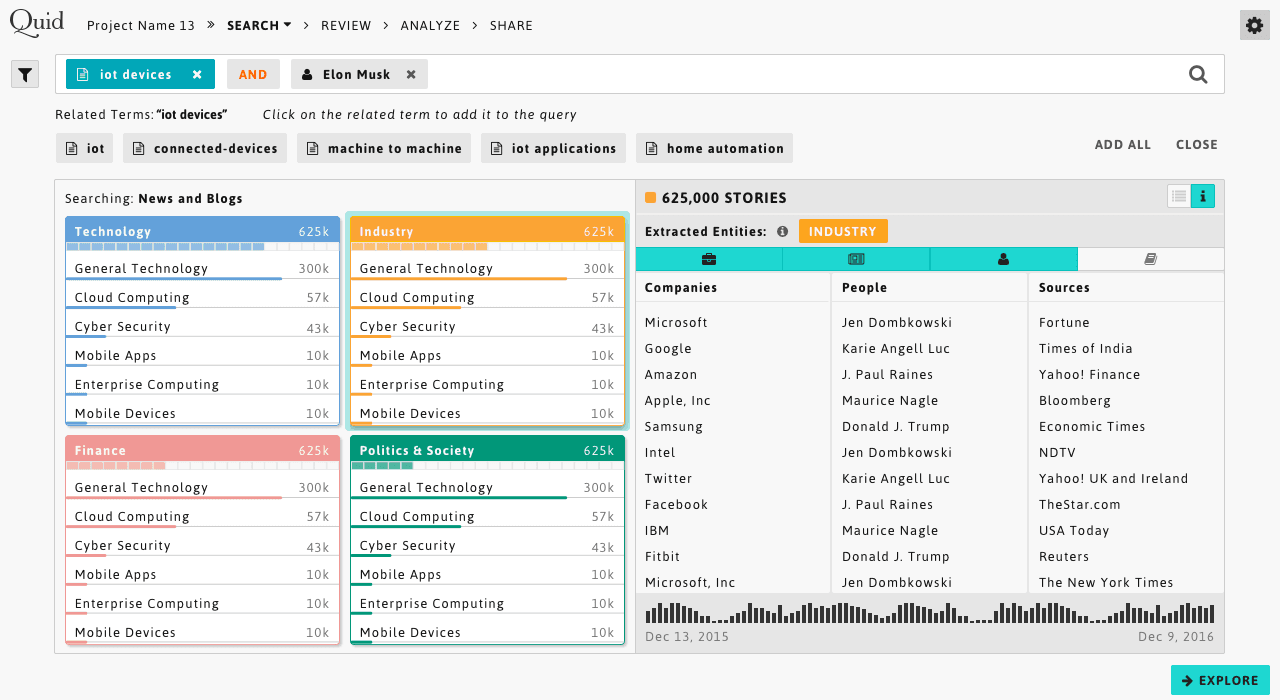Click the INDUSTRY entity badge
This screenshot has width=1280, height=700.
coord(843,231)
